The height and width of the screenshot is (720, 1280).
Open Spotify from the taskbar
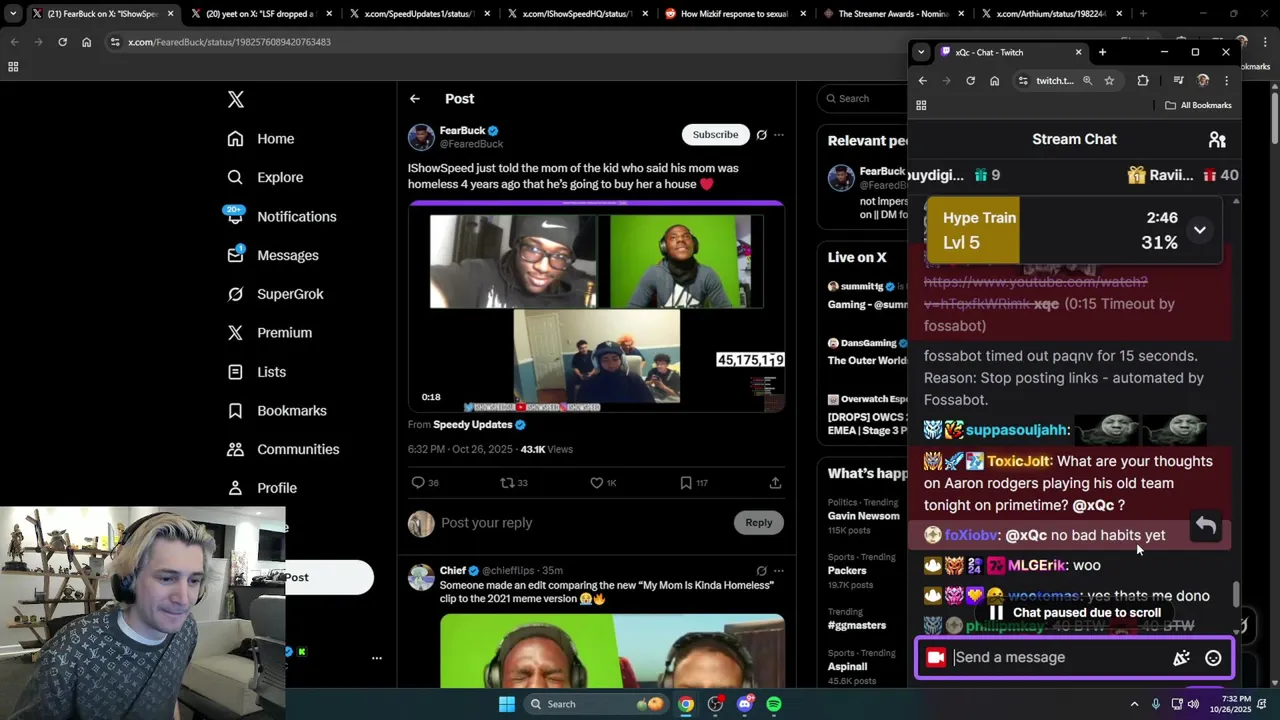click(x=774, y=704)
